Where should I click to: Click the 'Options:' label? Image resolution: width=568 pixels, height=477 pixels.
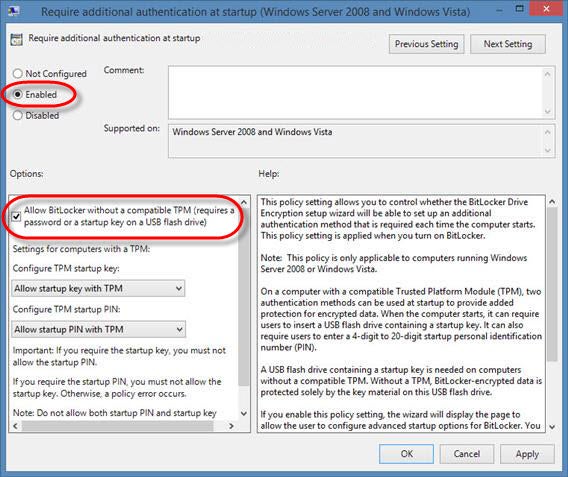click(x=26, y=173)
